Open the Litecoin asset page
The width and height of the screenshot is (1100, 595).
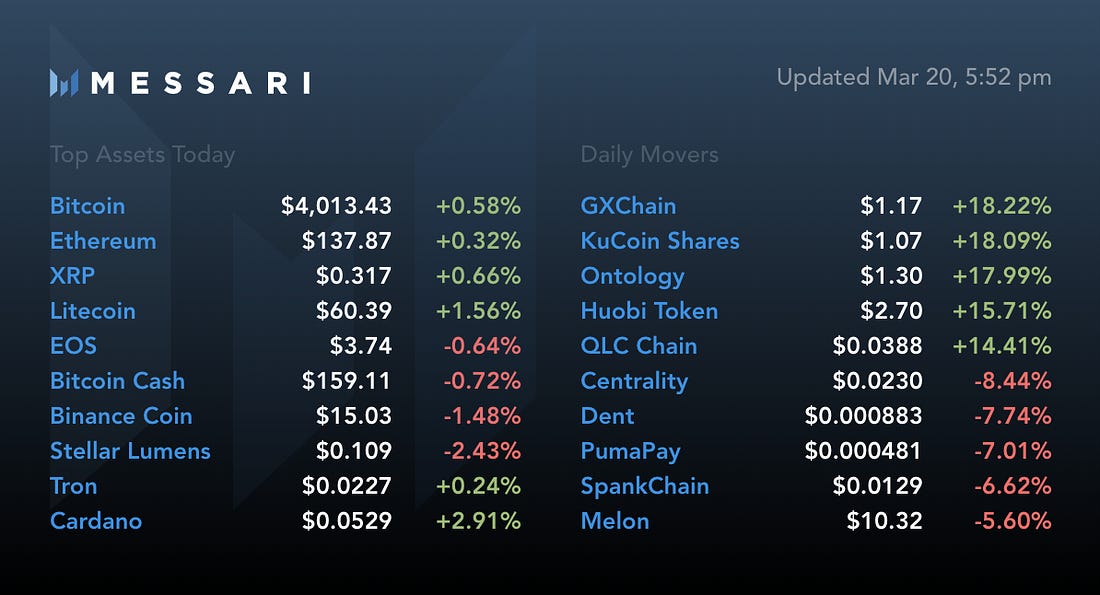coord(93,311)
